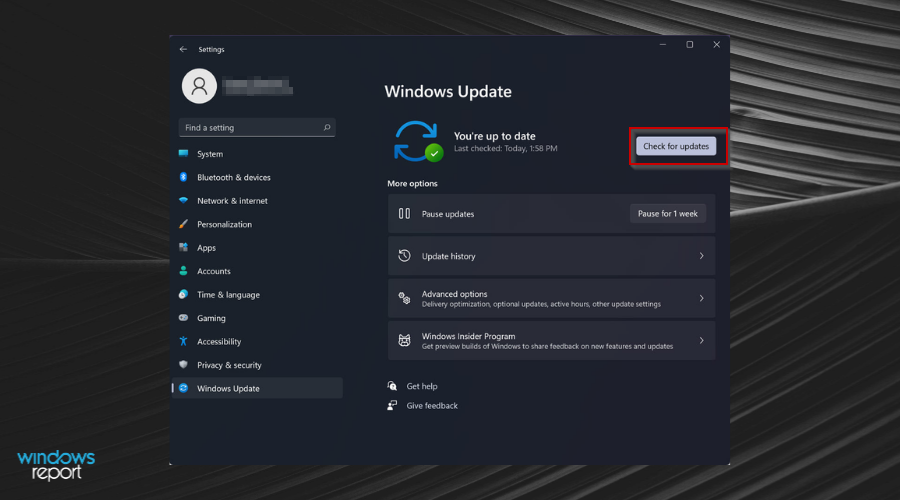Click the Accounts person icon
900x500 pixels.
(x=184, y=271)
